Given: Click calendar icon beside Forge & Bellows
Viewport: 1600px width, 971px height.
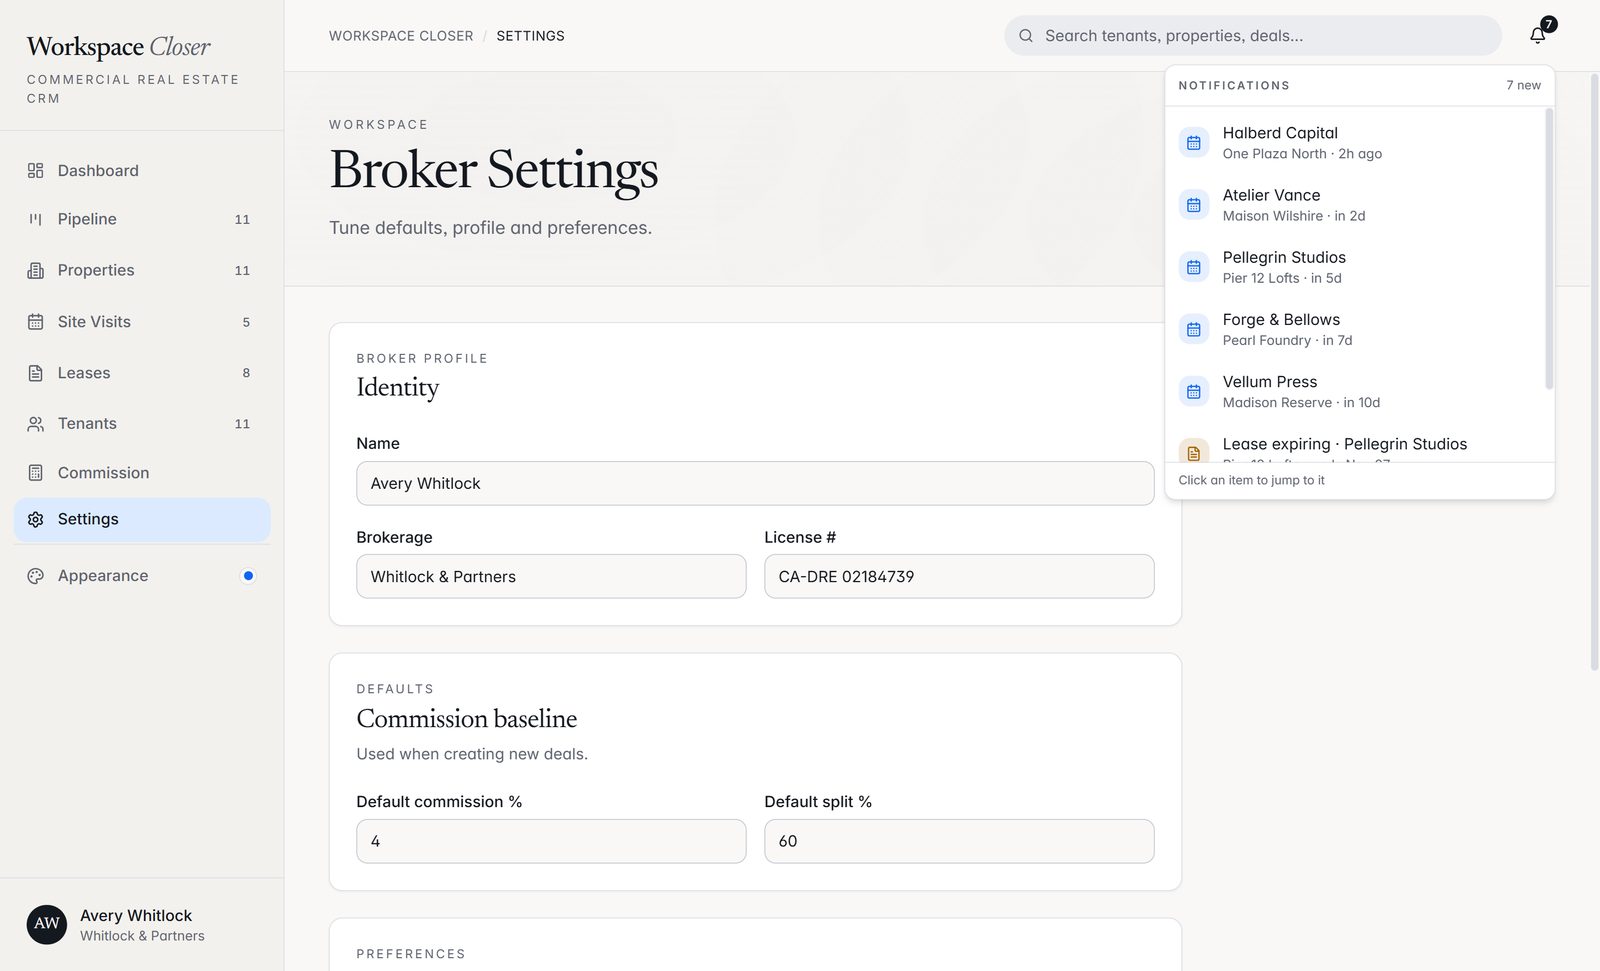Looking at the screenshot, I should tap(1194, 329).
